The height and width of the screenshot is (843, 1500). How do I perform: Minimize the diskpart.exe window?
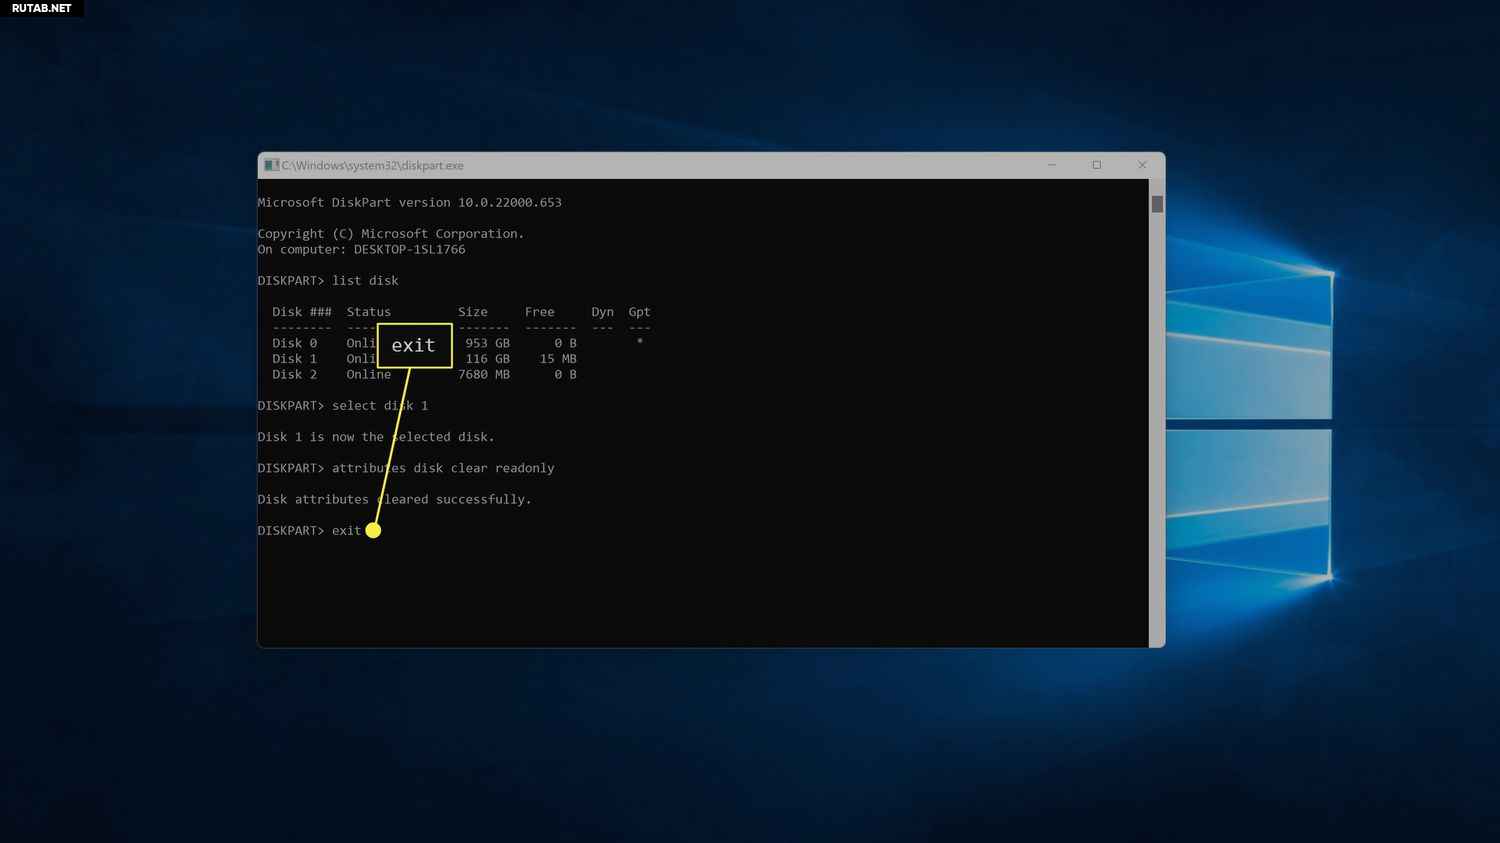coord(1052,165)
